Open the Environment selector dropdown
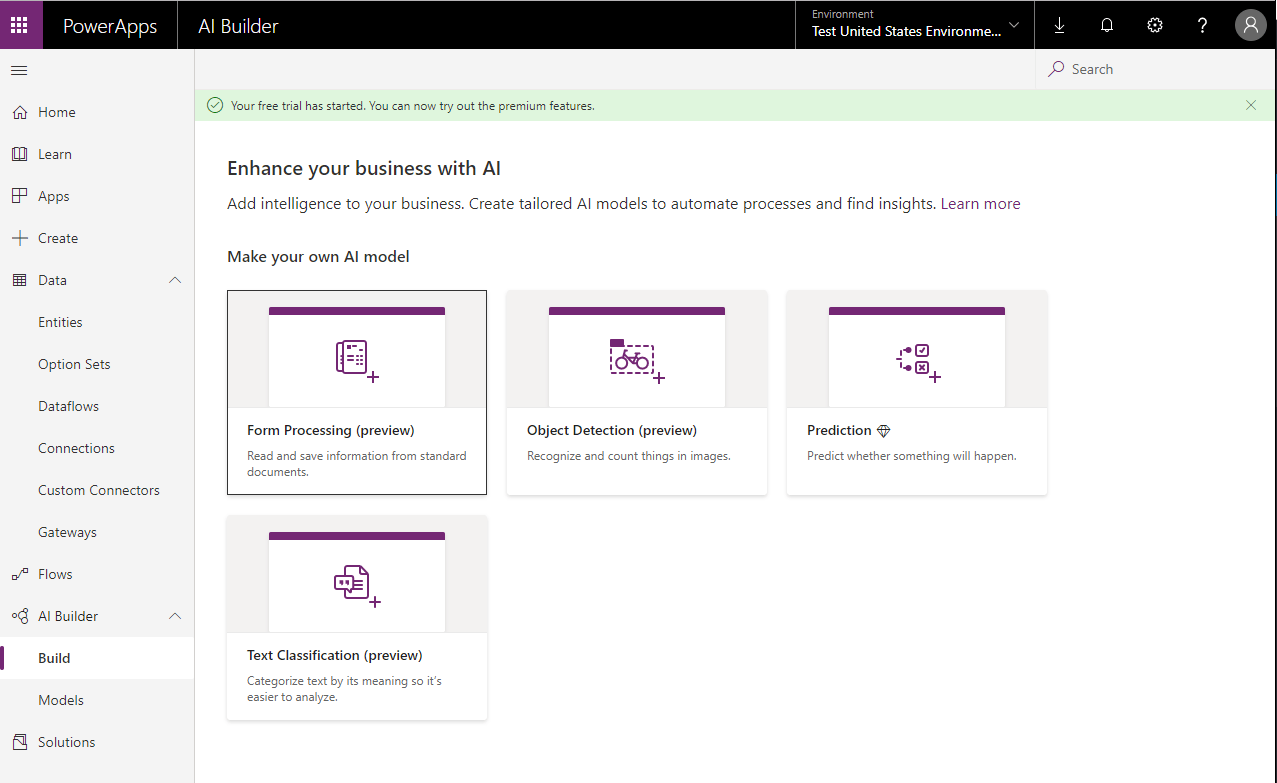Viewport: 1277px width, 783px height. pyautogui.click(x=915, y=25)
